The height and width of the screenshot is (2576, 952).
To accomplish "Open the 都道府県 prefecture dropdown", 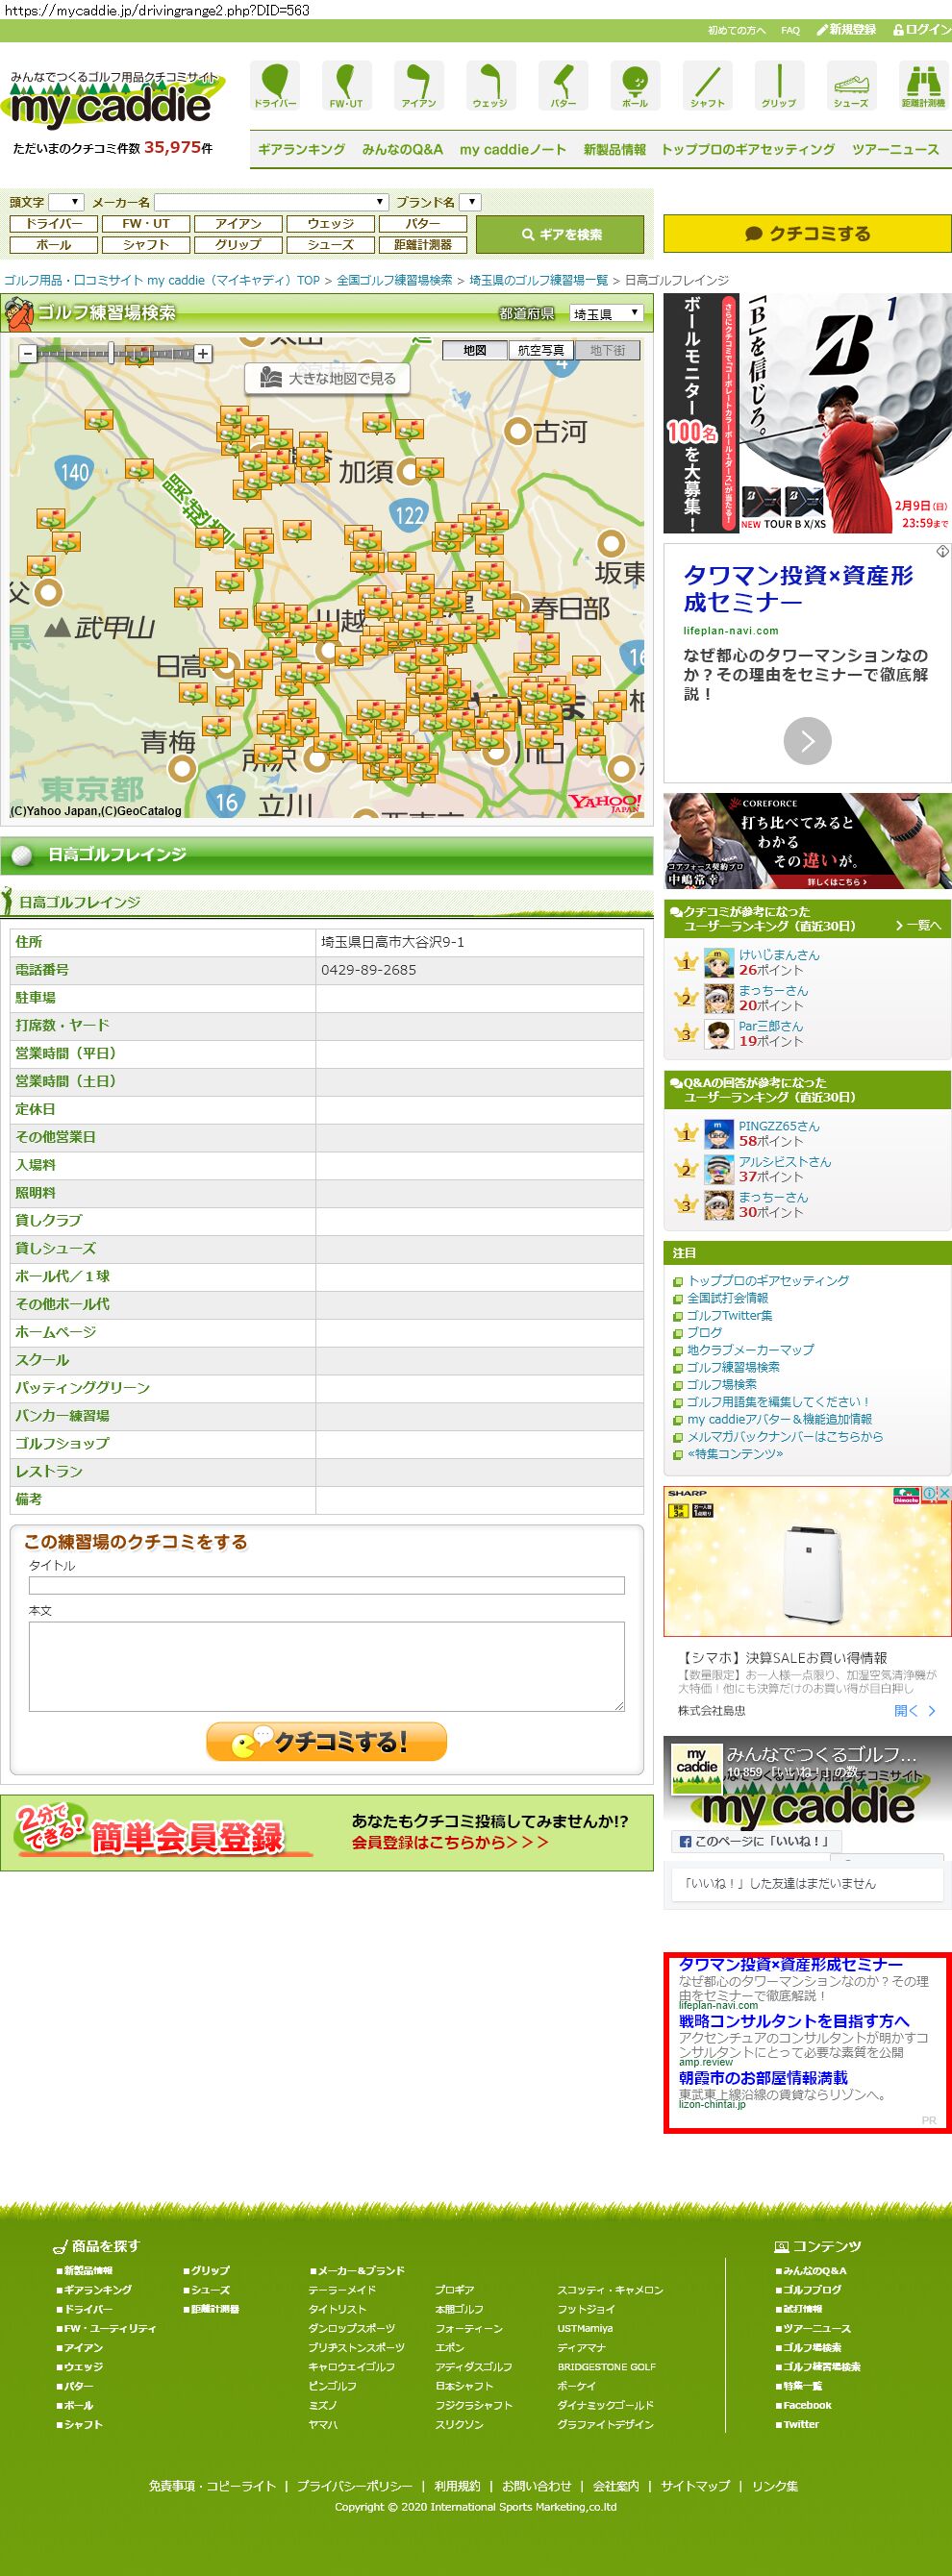I will pos(605,314).
